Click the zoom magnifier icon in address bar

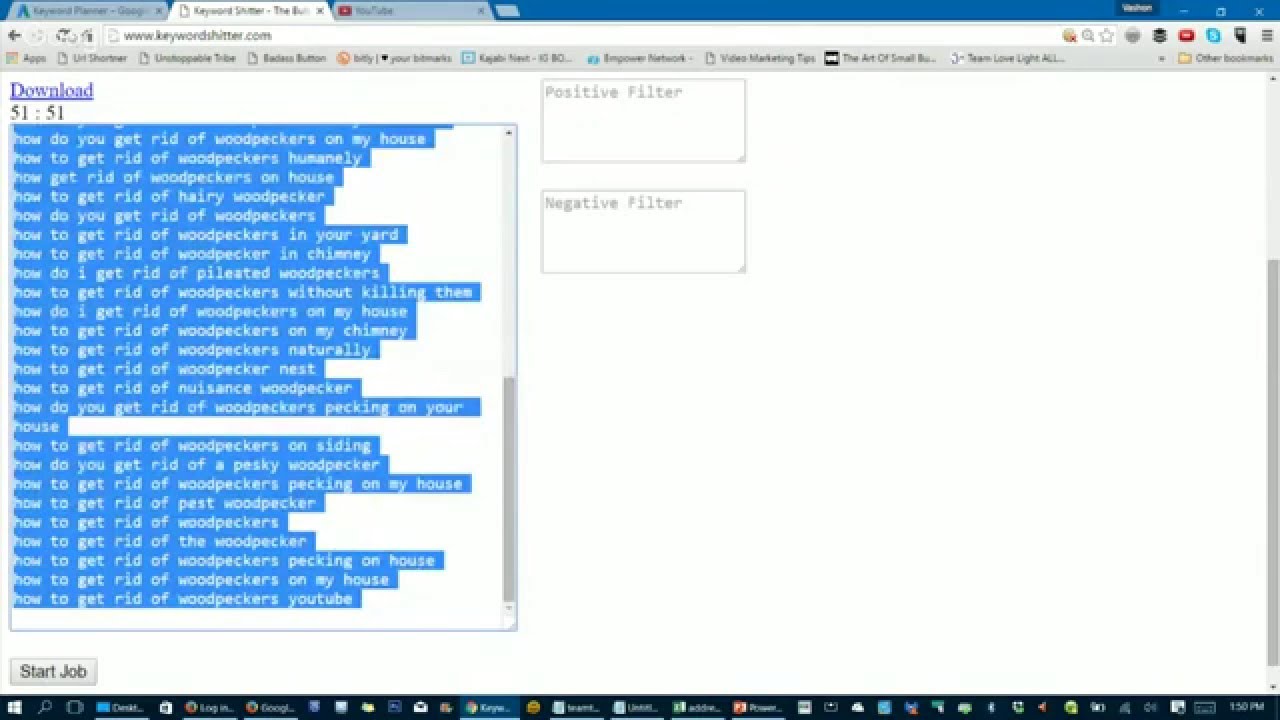pos(1088,35)
